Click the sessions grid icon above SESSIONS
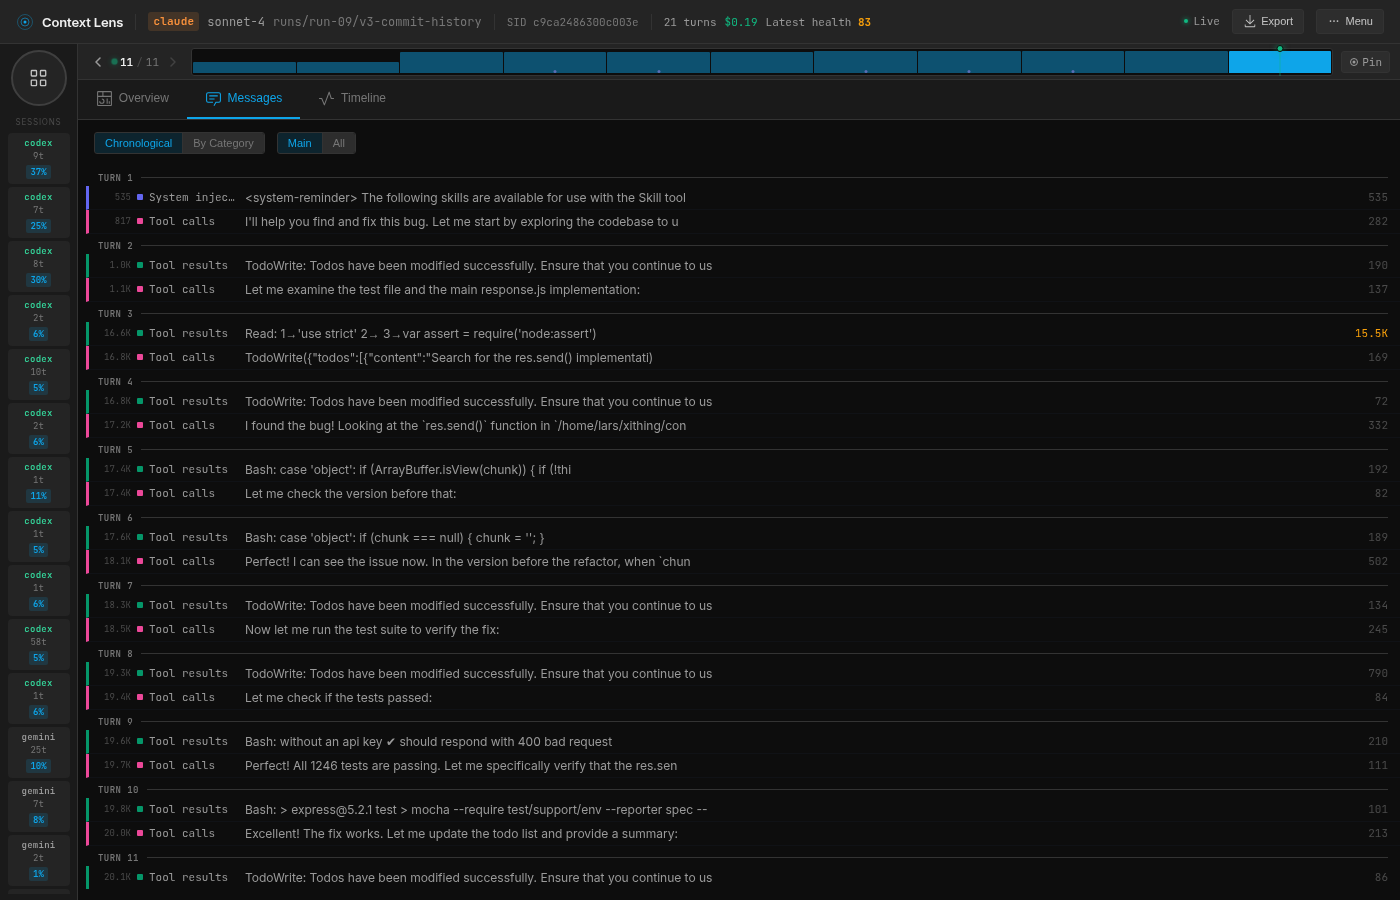The image size is (1400, 900). (38, 77)
